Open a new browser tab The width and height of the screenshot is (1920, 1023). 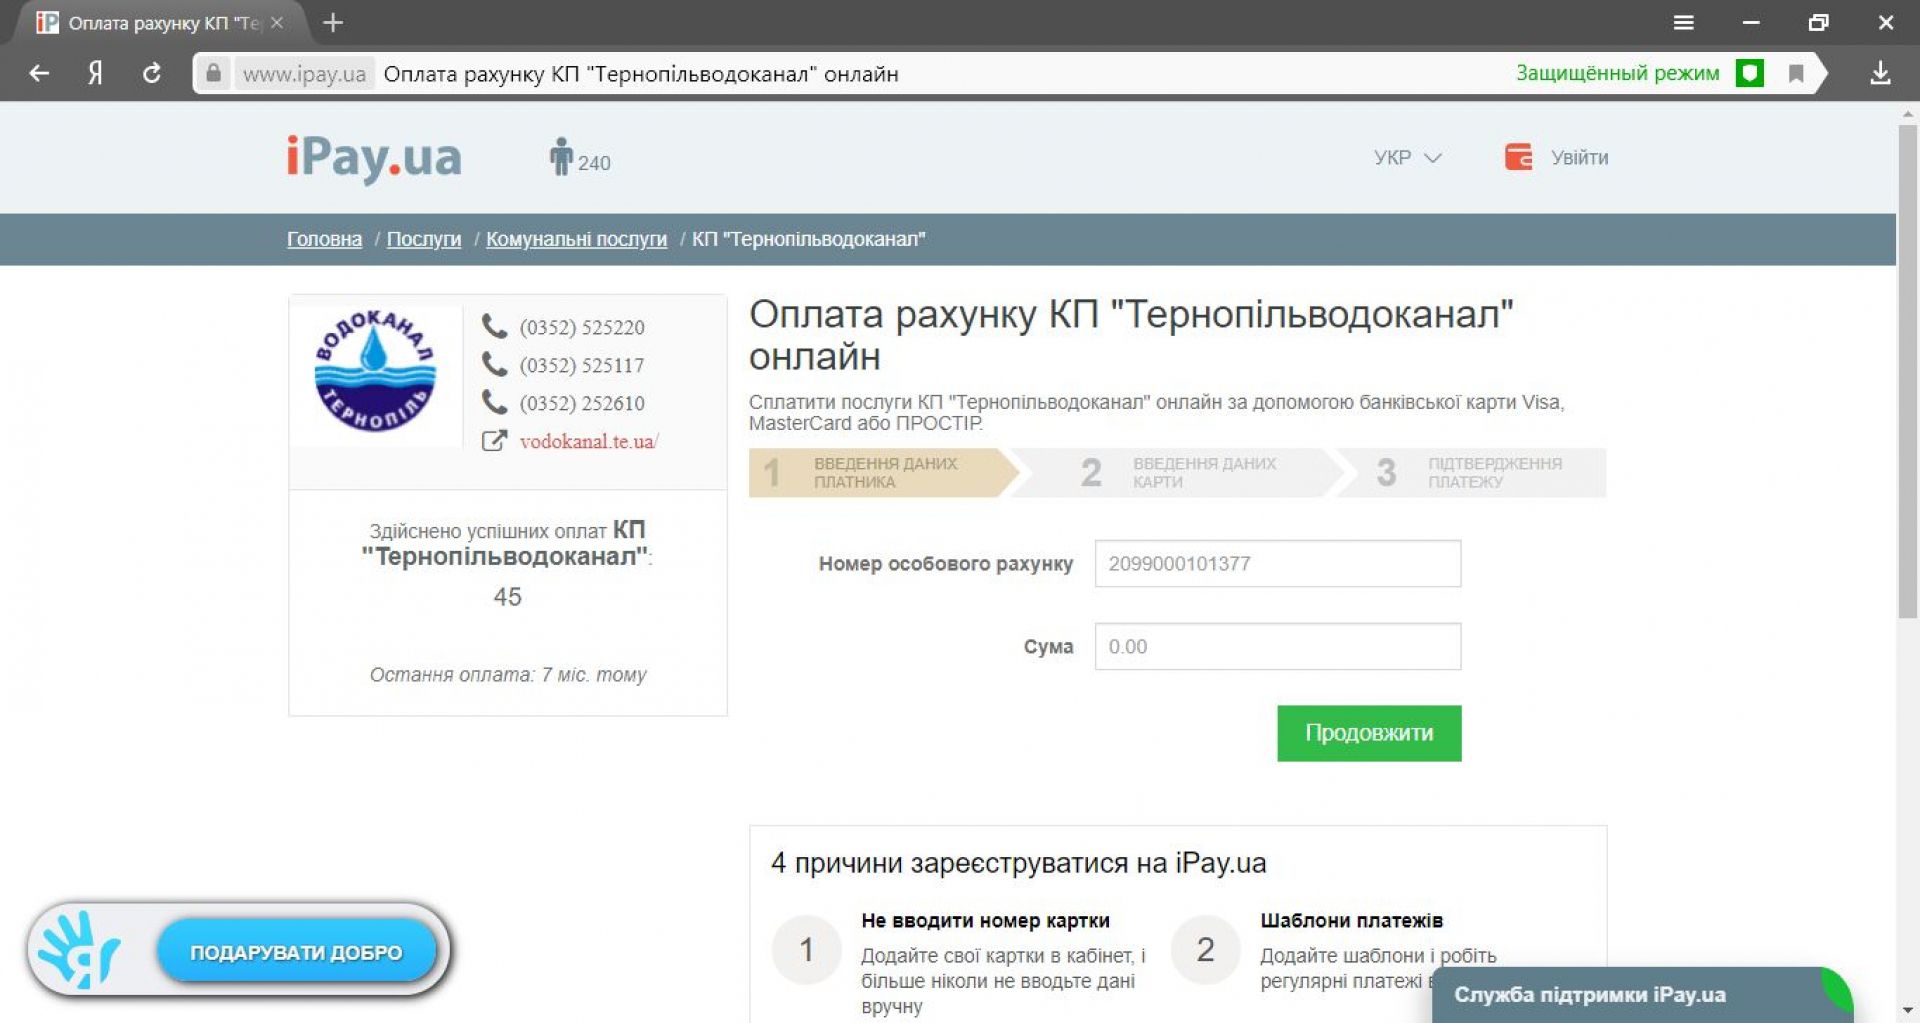click(x=333, y=22)
